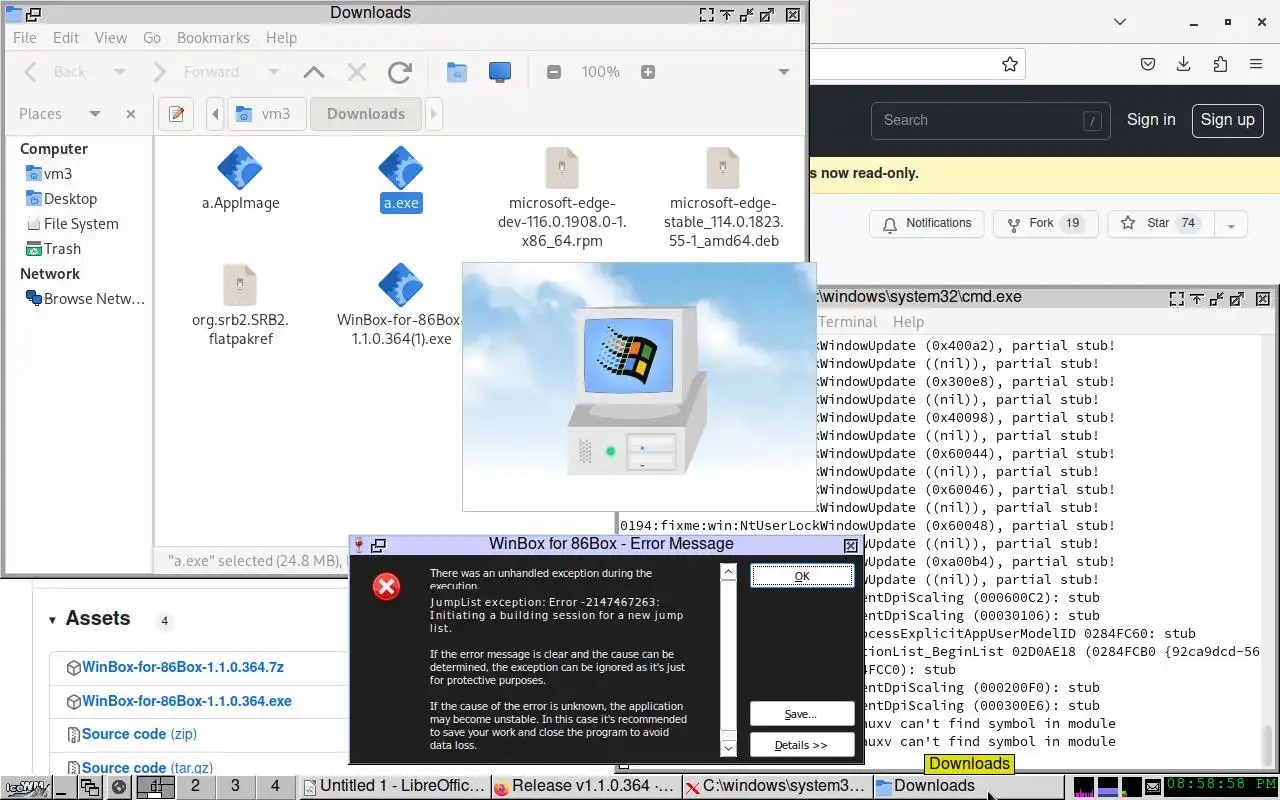Open the mail tray icon
The image size is (1280, 800).
pyautogui.click(x=1152, y=787)
